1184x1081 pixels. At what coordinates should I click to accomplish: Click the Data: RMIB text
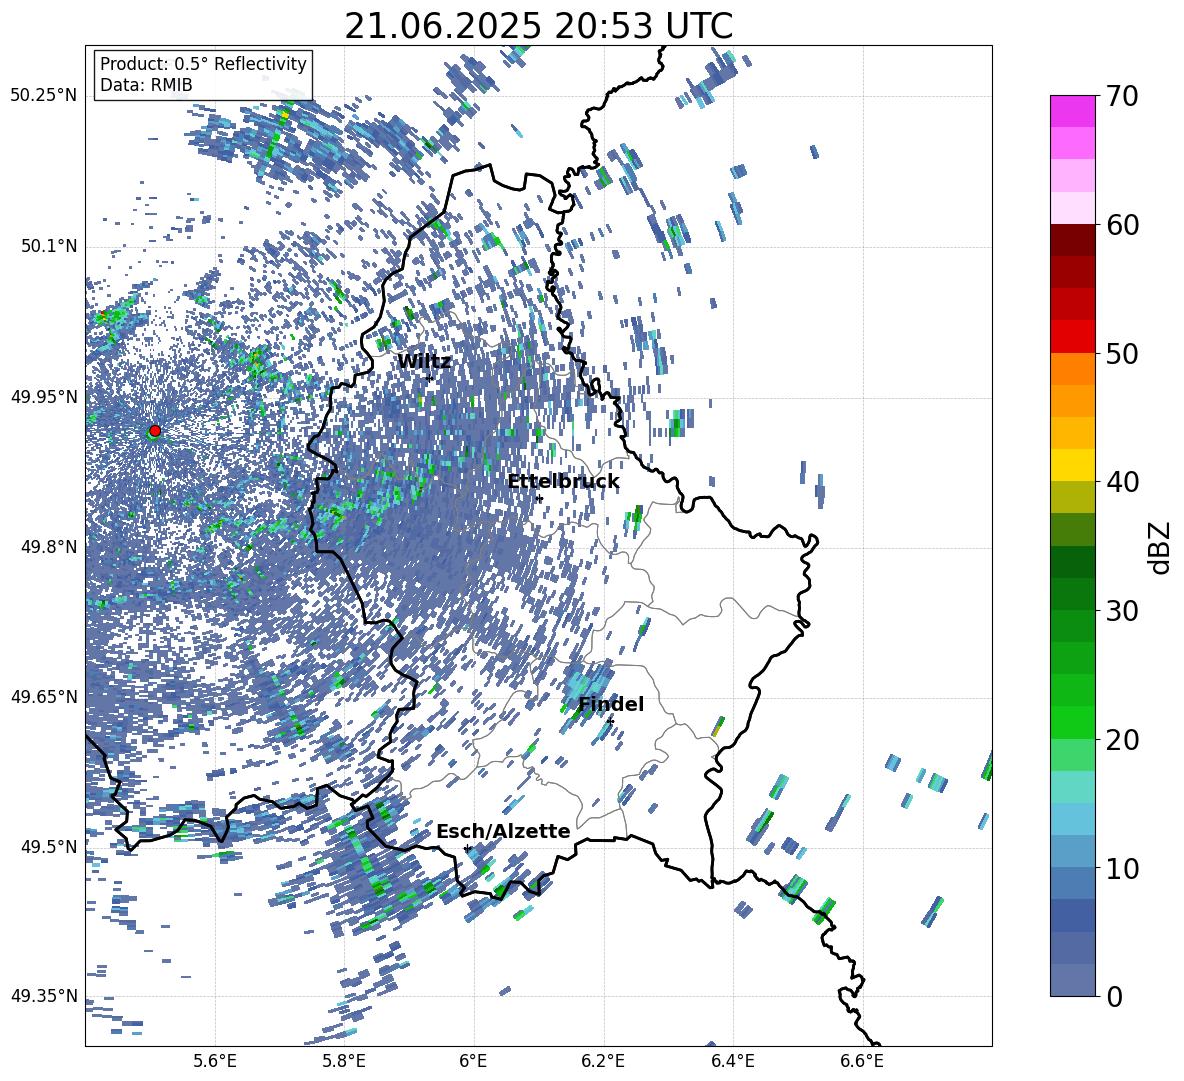click(146, 85)
